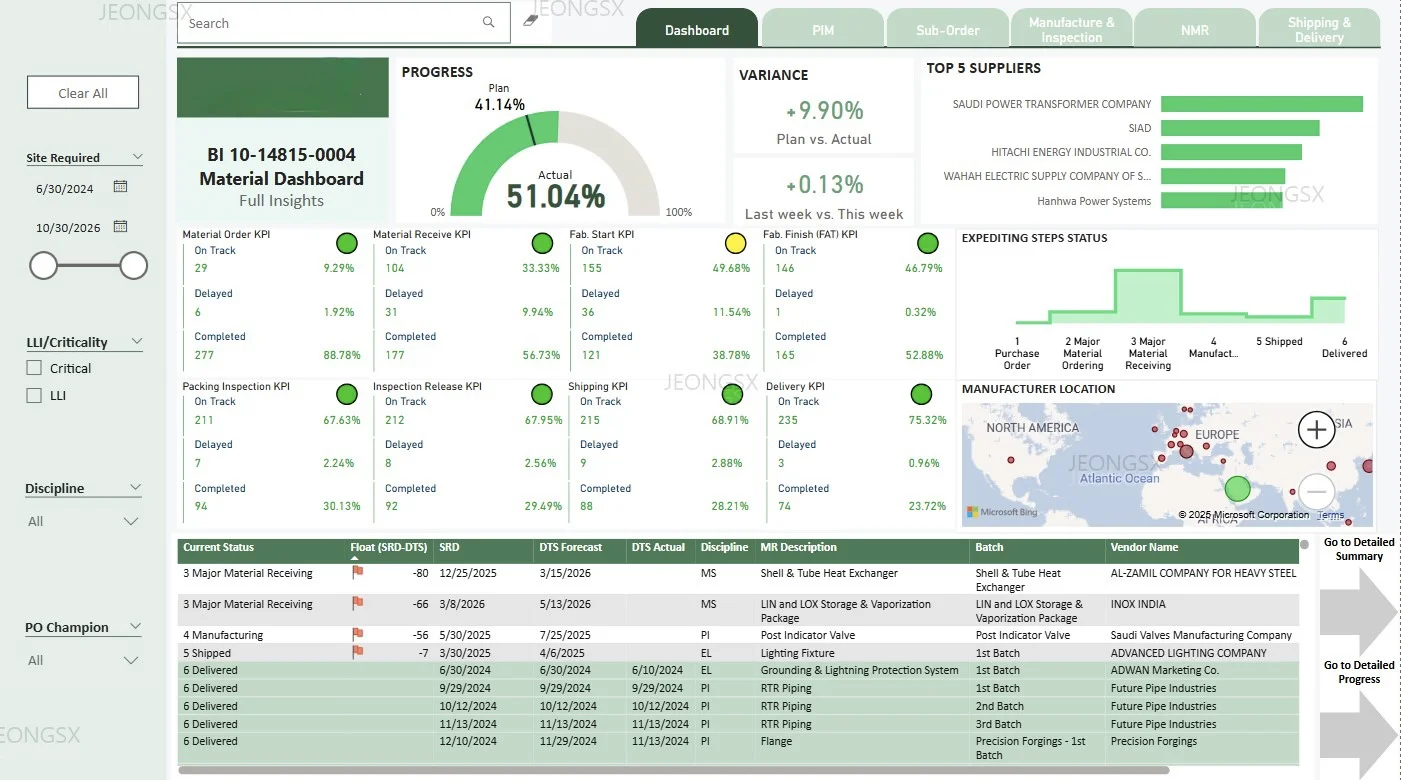This screenshot has width=1401, height=780.
Task: Click the table vertical scrollbar handle
Action: pos(1304,545)
